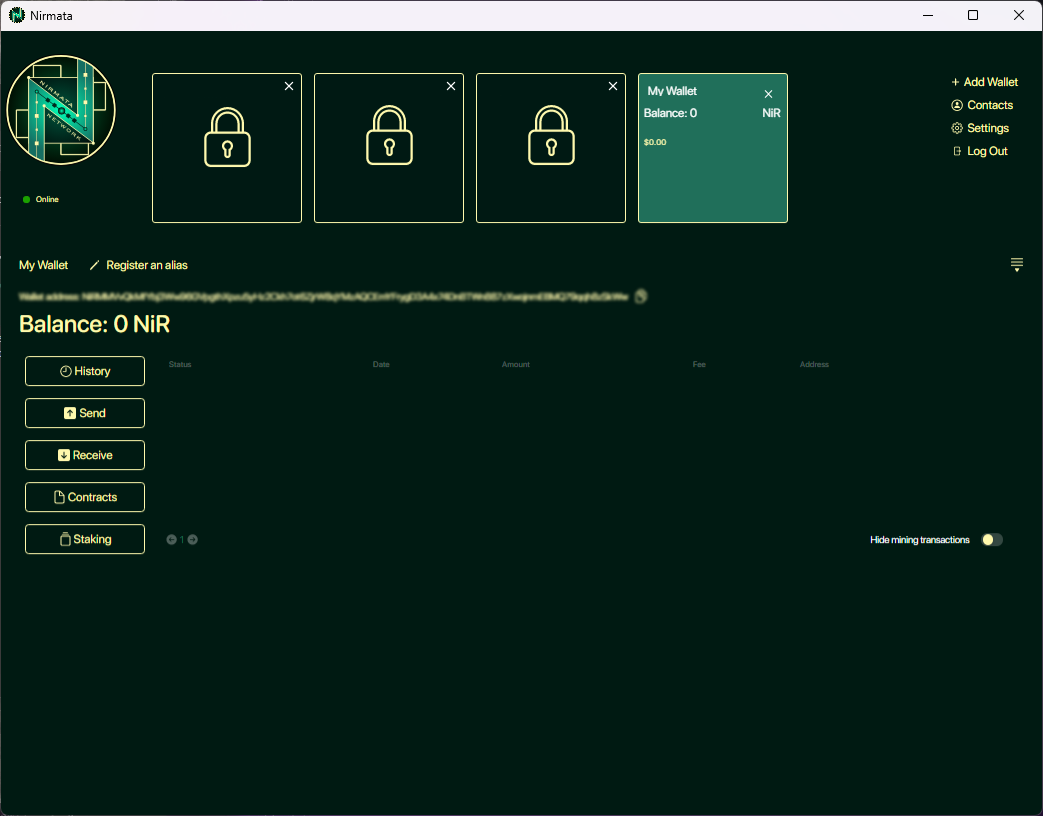Click the pencil icon beside Register an alias

(94, 265)
